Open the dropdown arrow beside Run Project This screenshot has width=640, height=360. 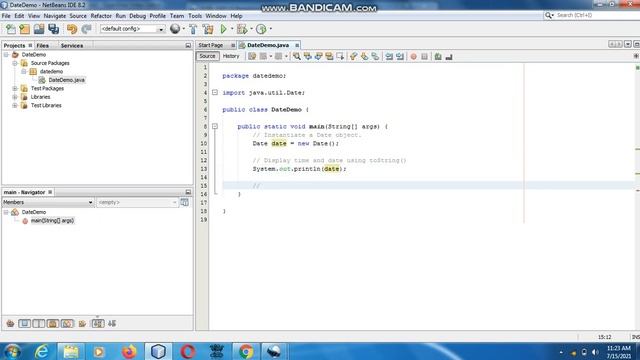pos(232,29)
